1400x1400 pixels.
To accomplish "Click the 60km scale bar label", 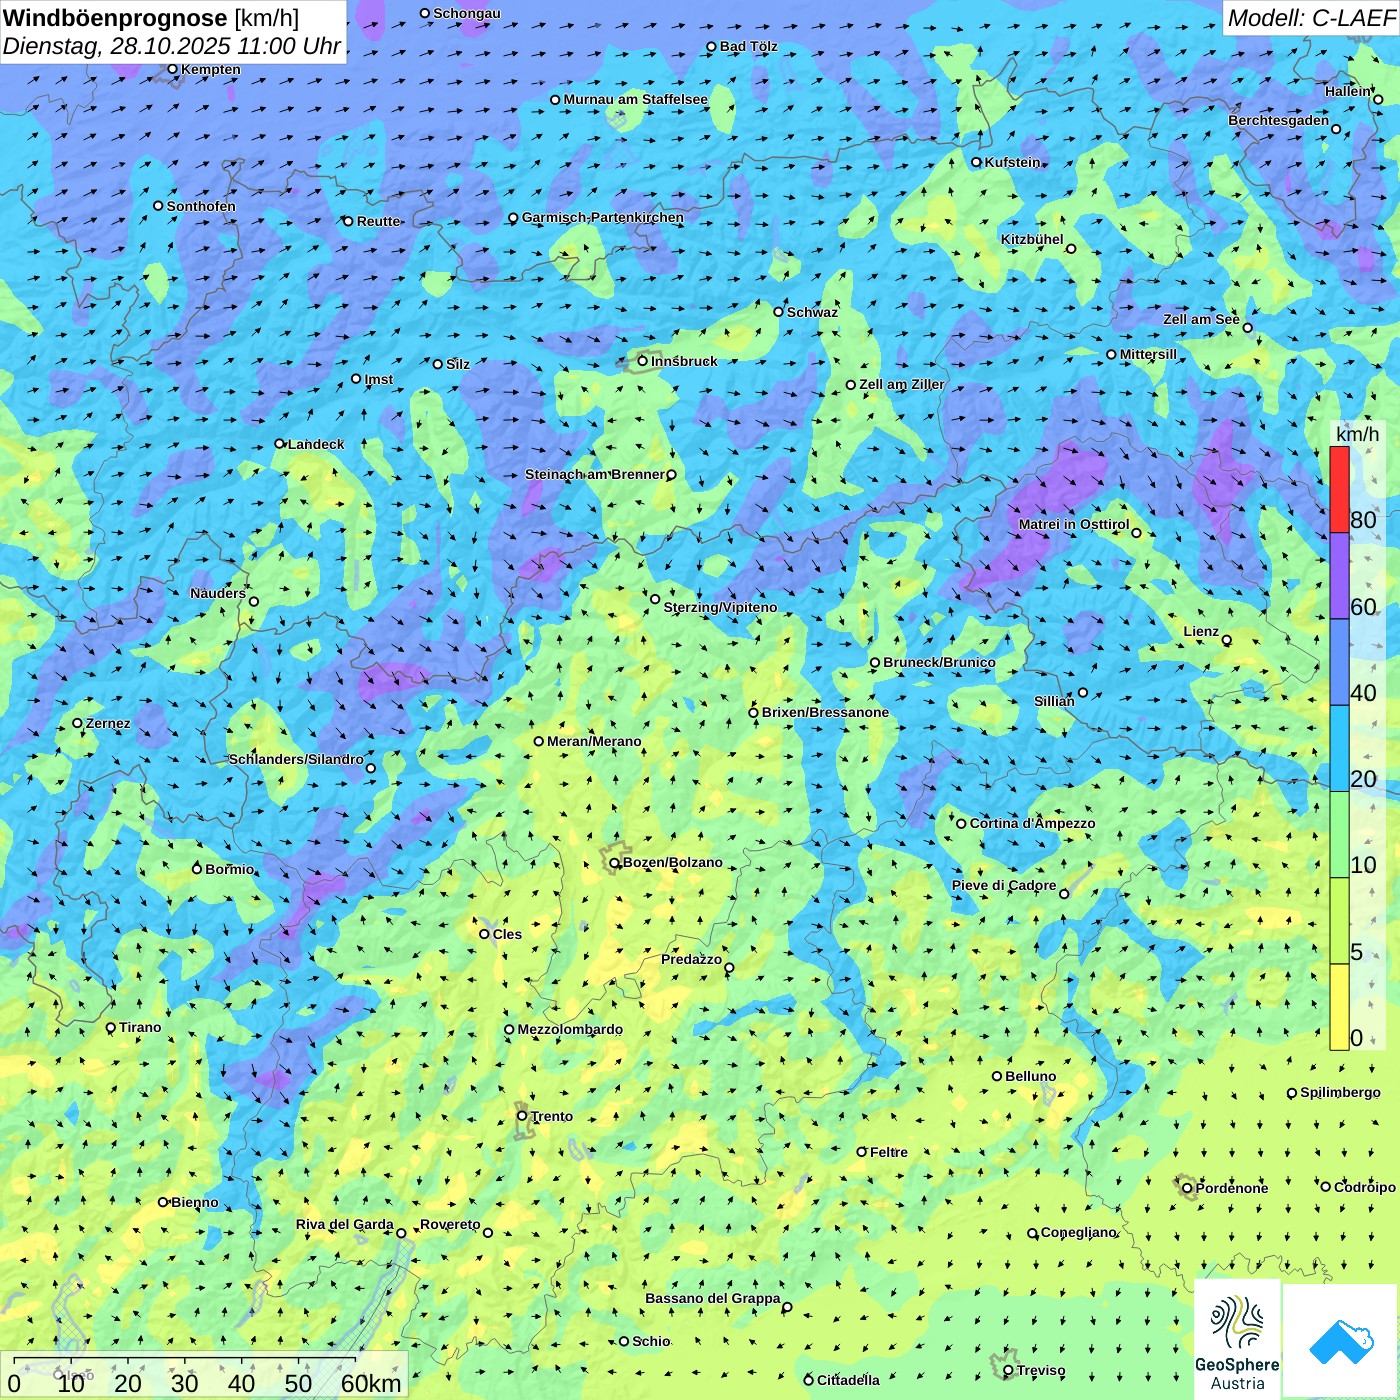I will click(371, 1383).
